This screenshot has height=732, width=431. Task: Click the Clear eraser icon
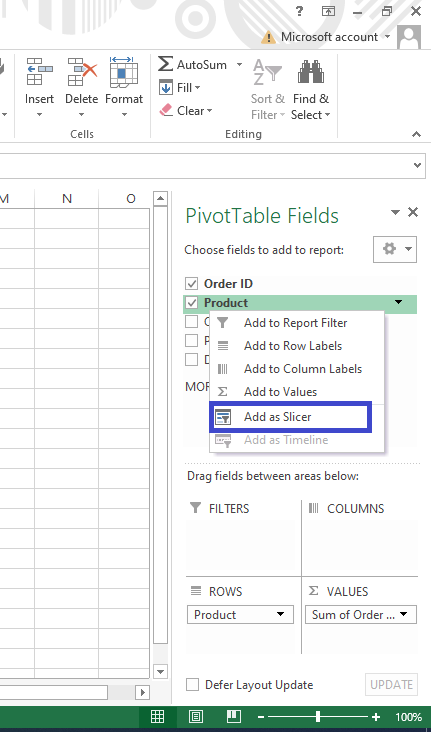coord(166,111)
